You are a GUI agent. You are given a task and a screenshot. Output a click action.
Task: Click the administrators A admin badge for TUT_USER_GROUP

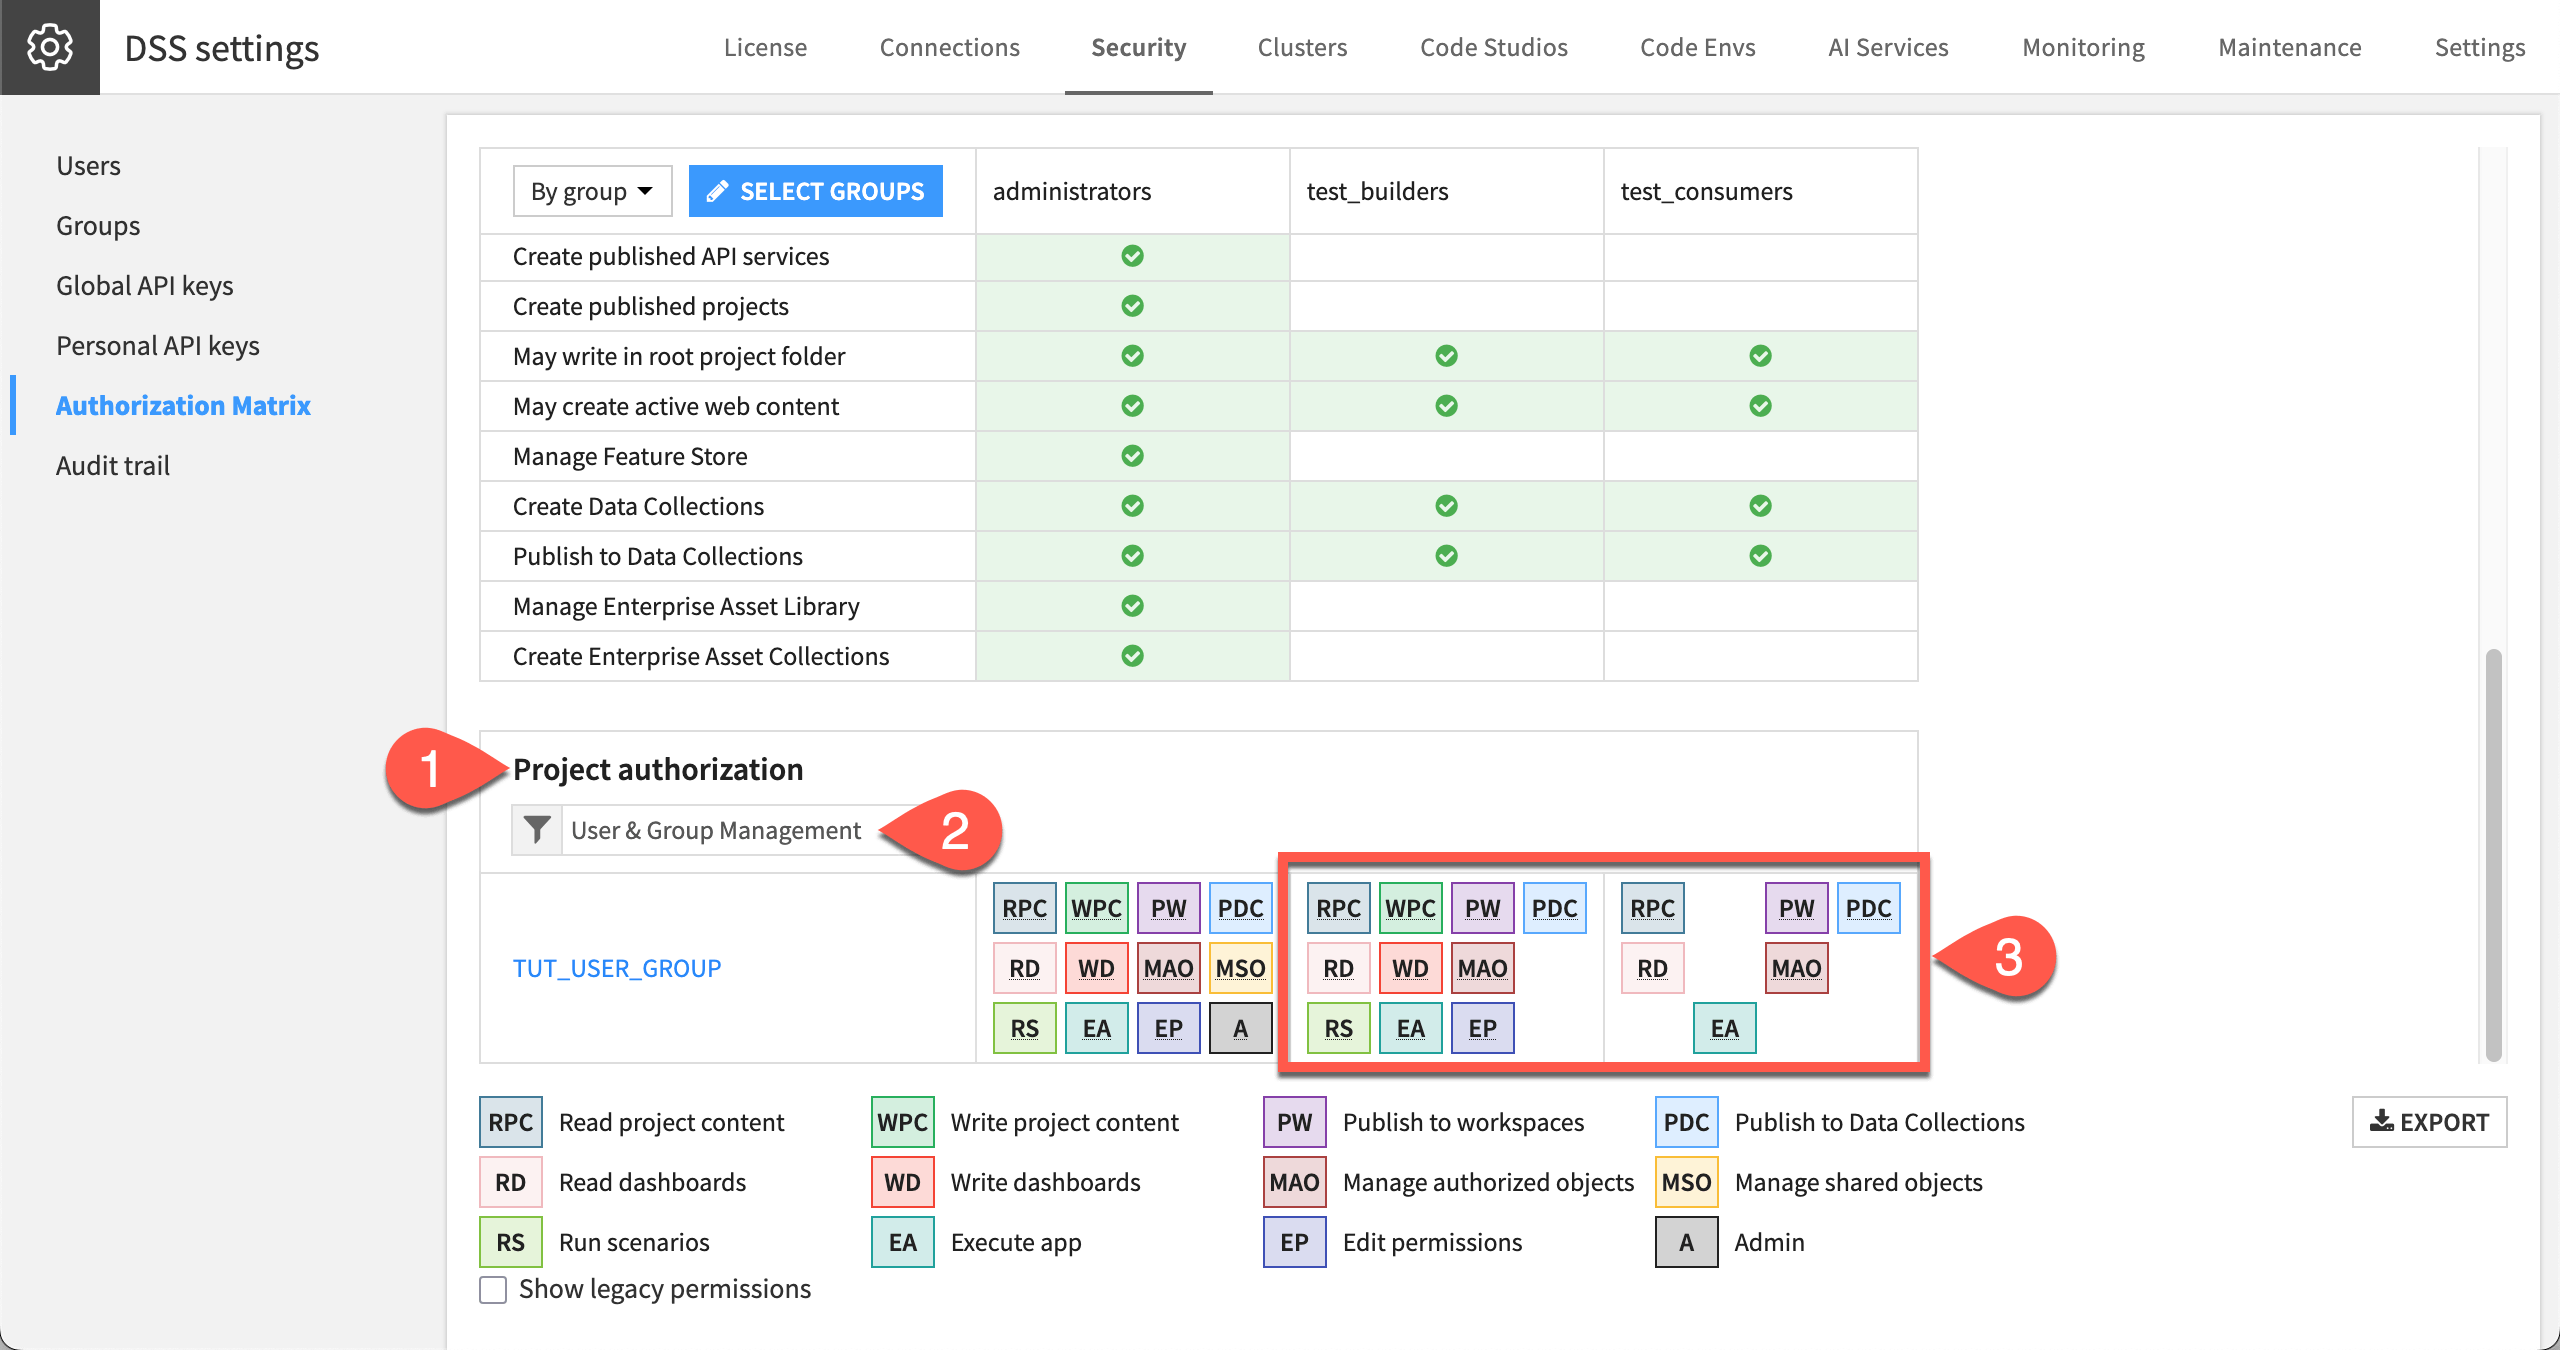pyautogui.click(x=1240, y=1028)
